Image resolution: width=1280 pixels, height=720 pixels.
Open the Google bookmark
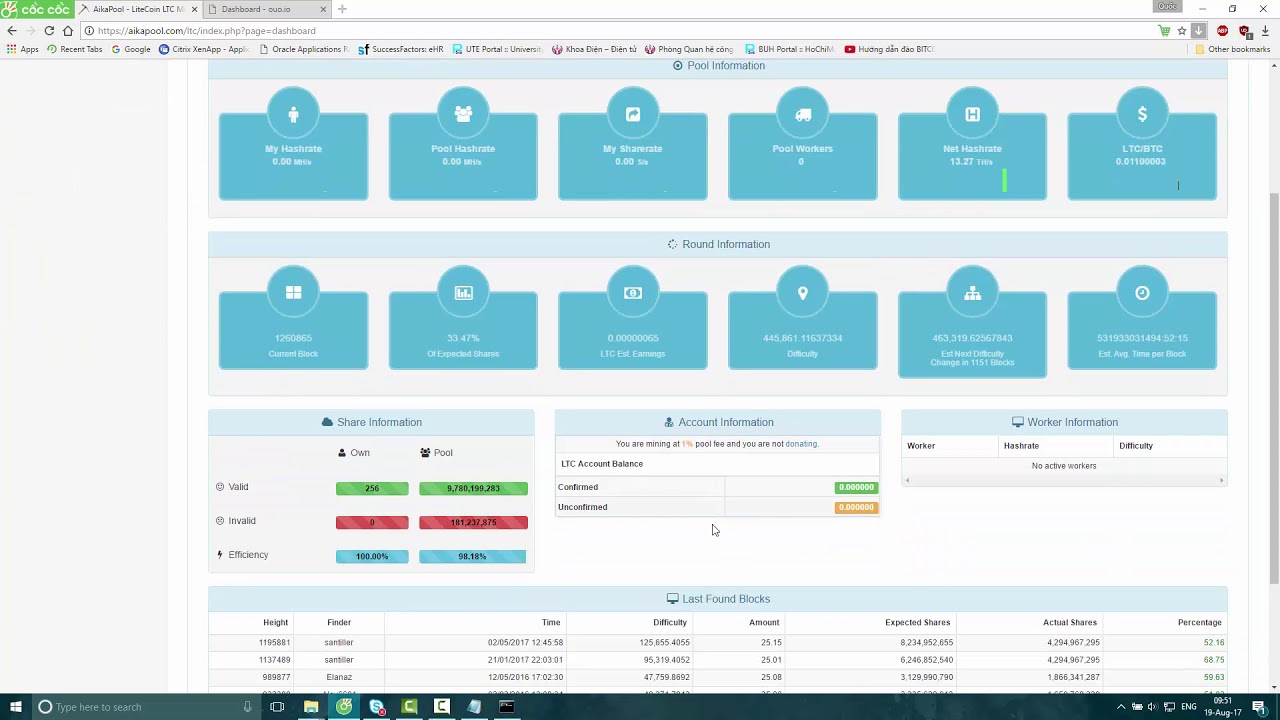point(131,49)
